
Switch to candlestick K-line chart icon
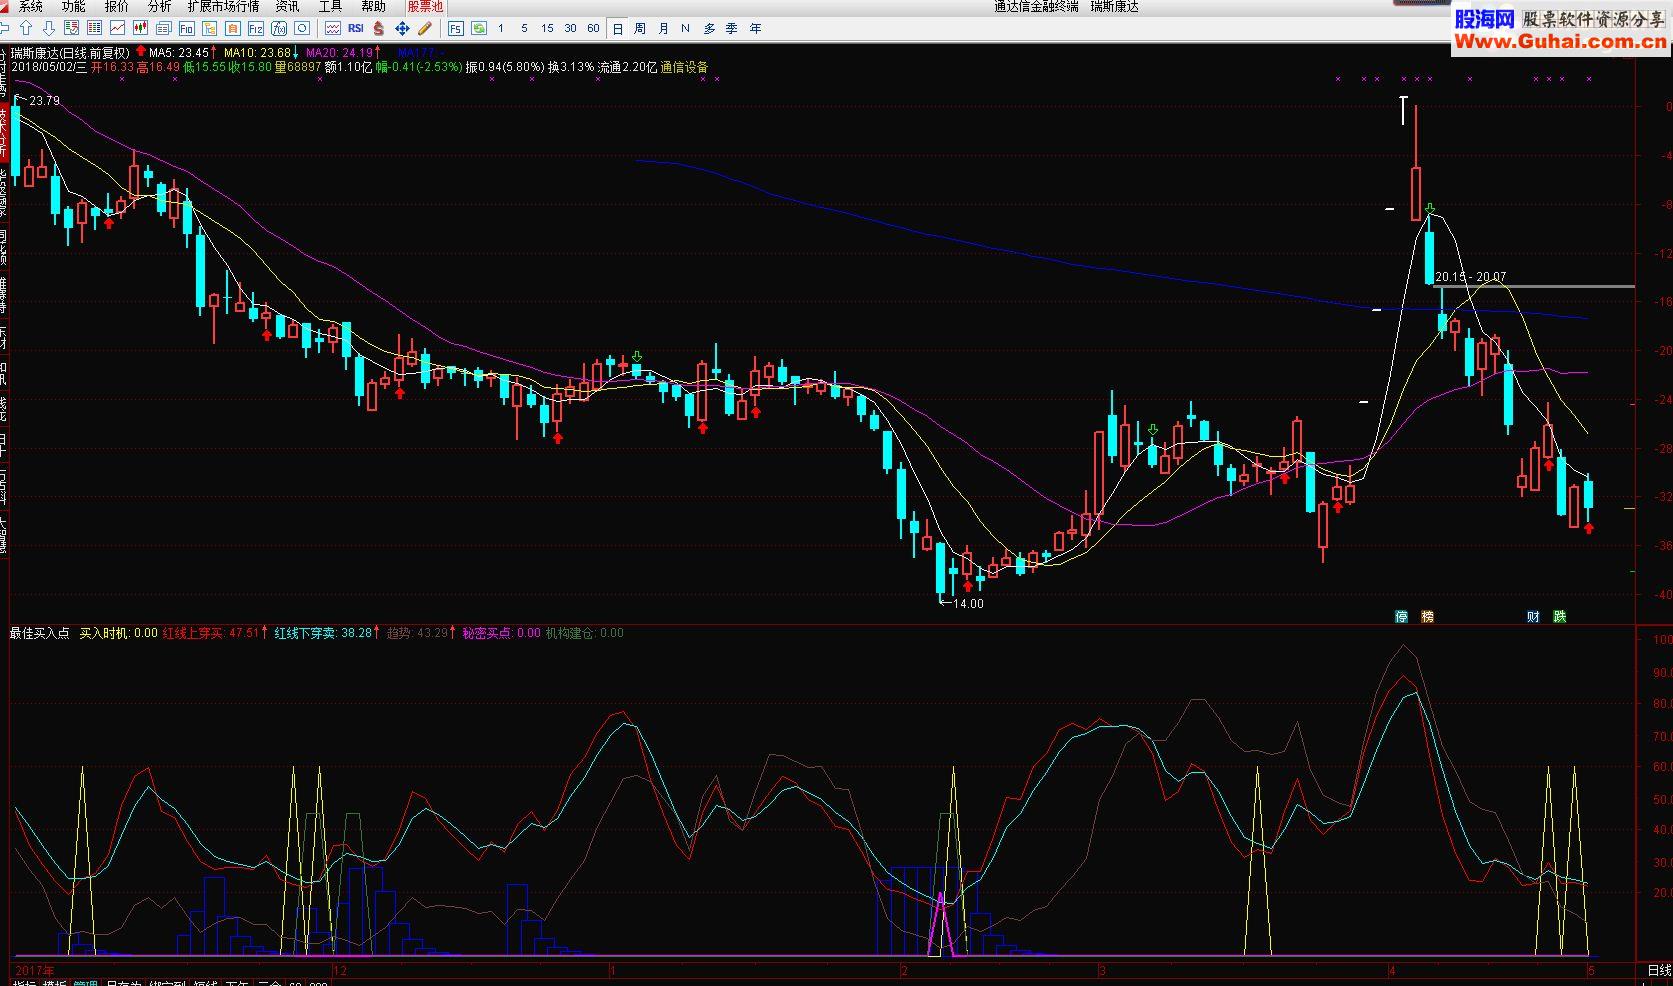(140, 29)
